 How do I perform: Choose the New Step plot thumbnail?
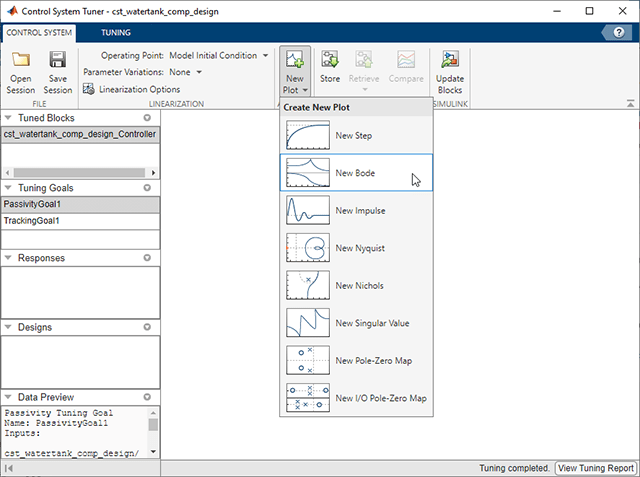[308, 135]
